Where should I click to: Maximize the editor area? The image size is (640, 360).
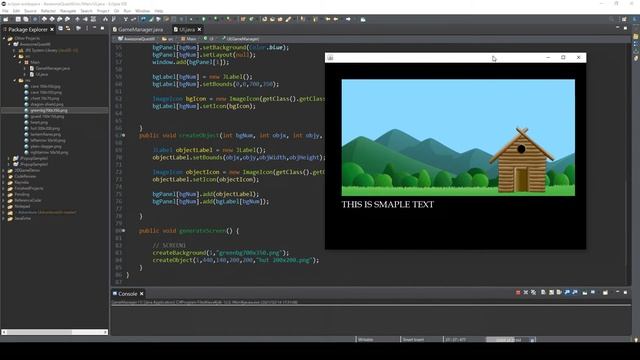pos(625,28)
